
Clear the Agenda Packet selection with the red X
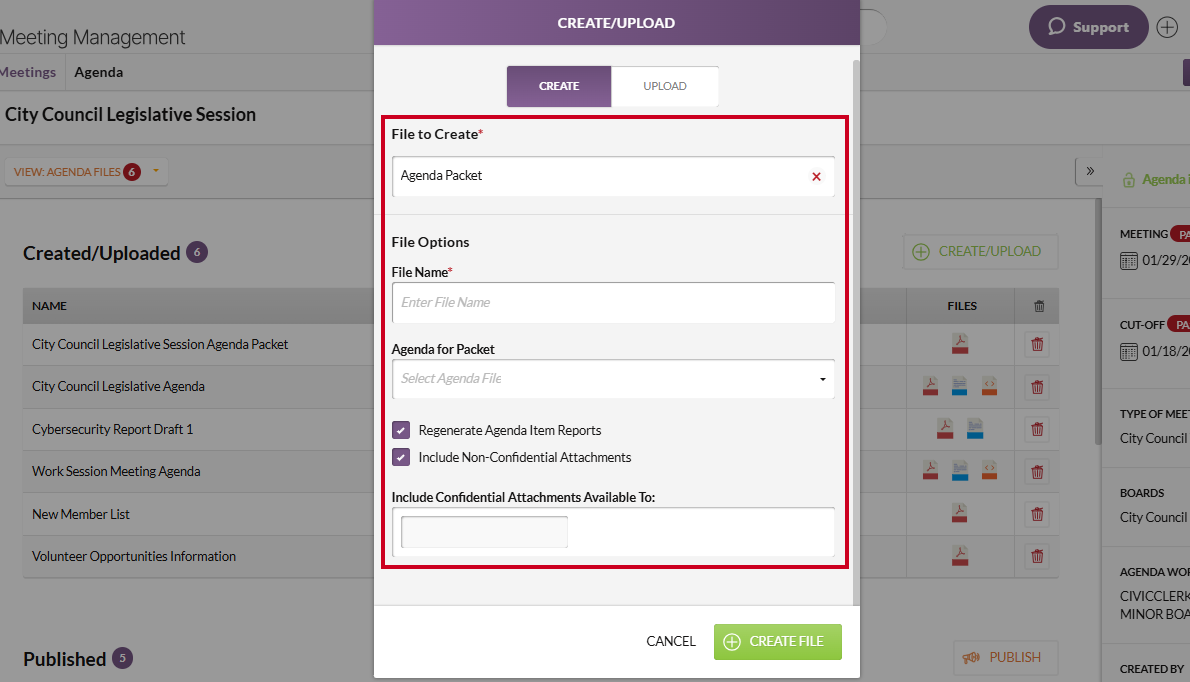(x=817, y=177)
